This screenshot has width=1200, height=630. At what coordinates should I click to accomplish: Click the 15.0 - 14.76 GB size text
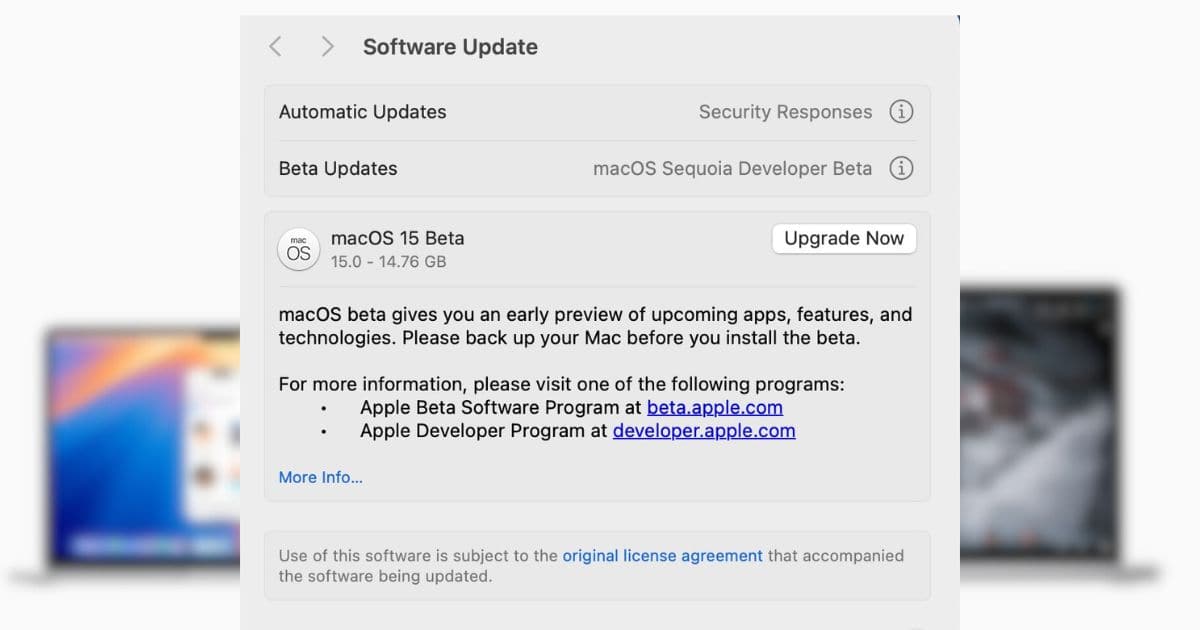coord(388,262)
